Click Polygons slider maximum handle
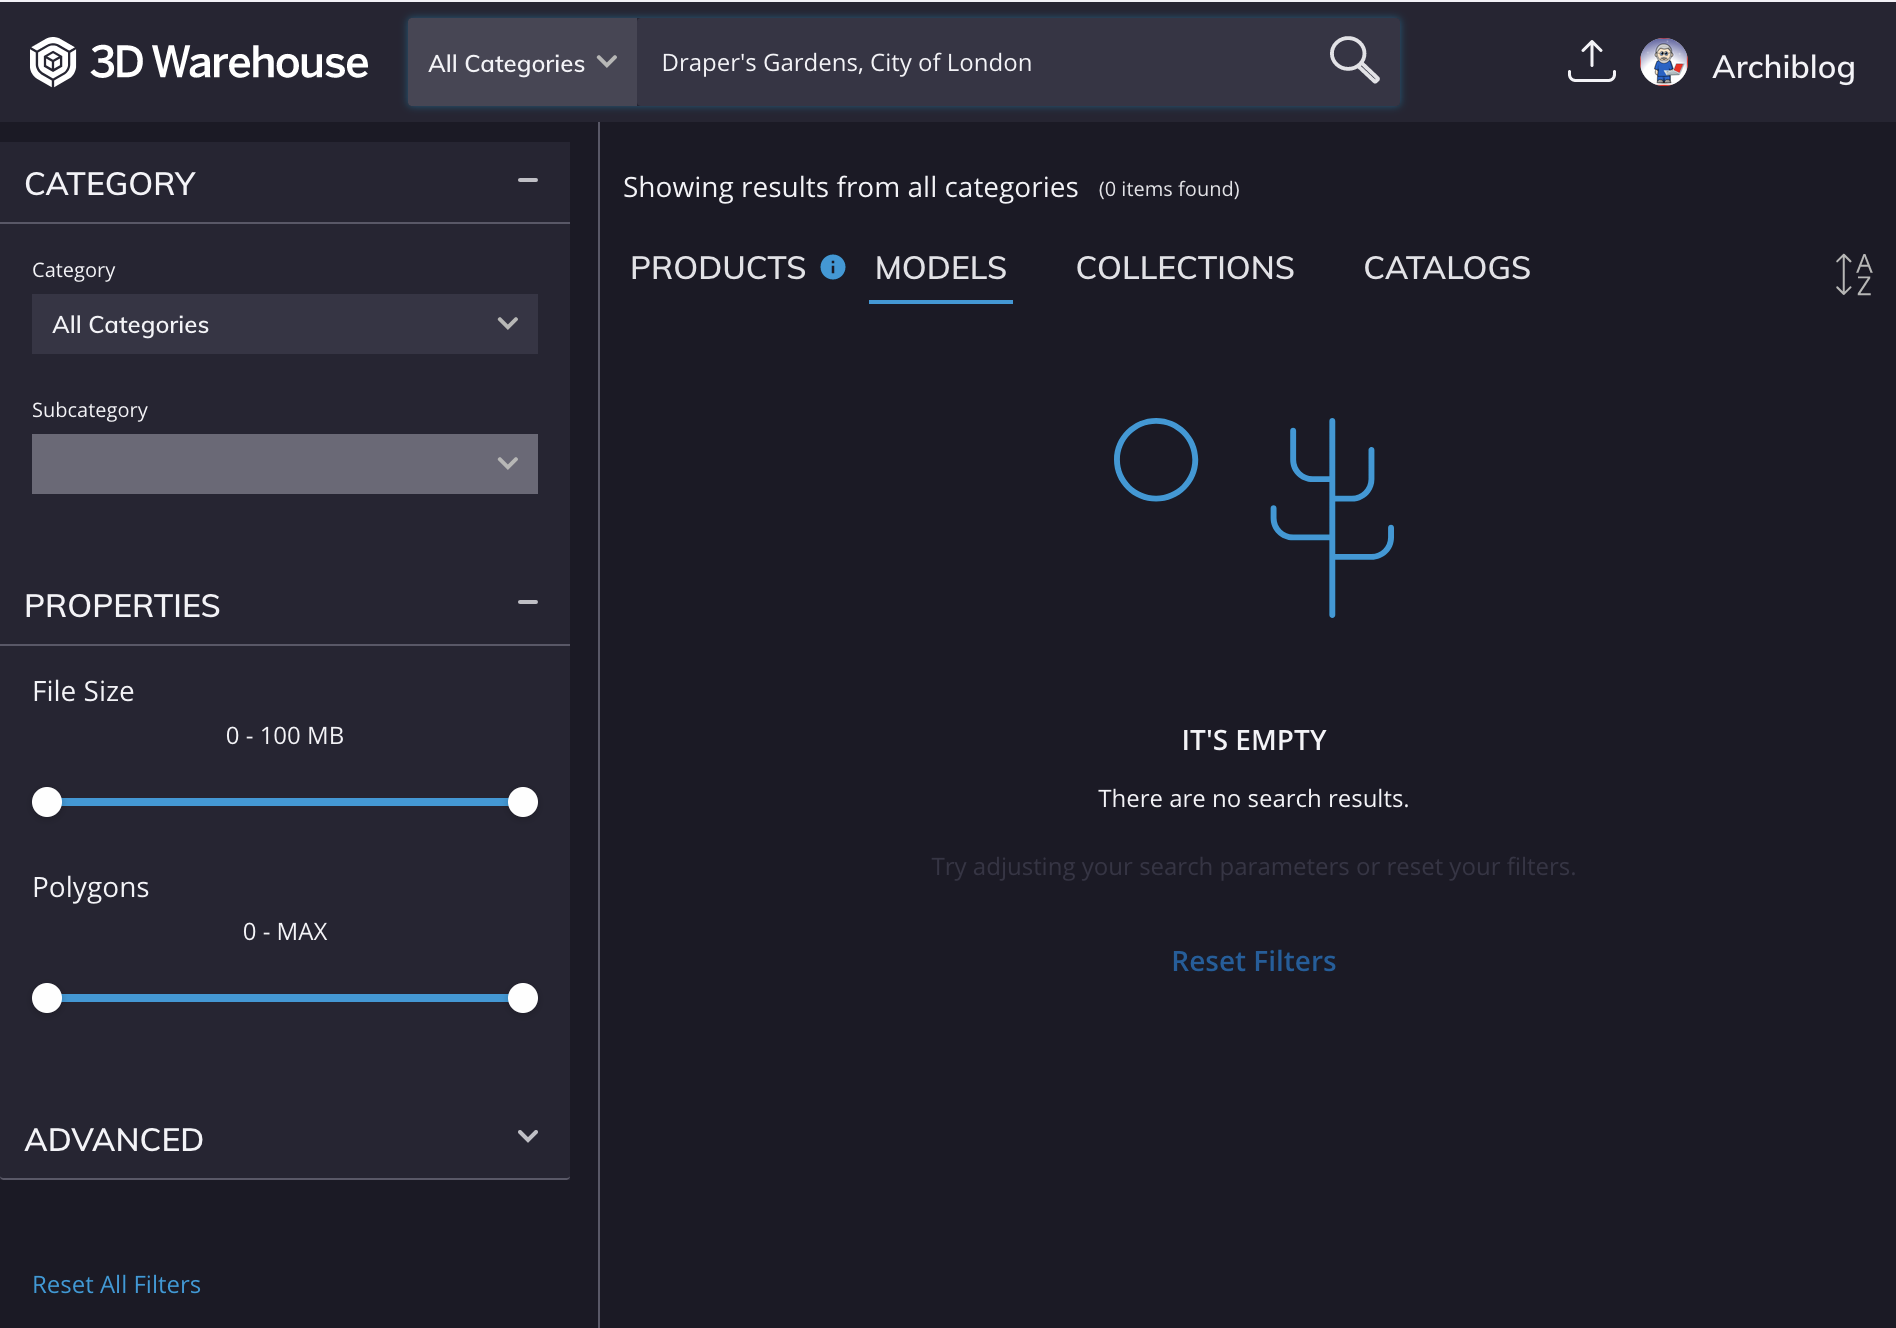 point(523,998)
